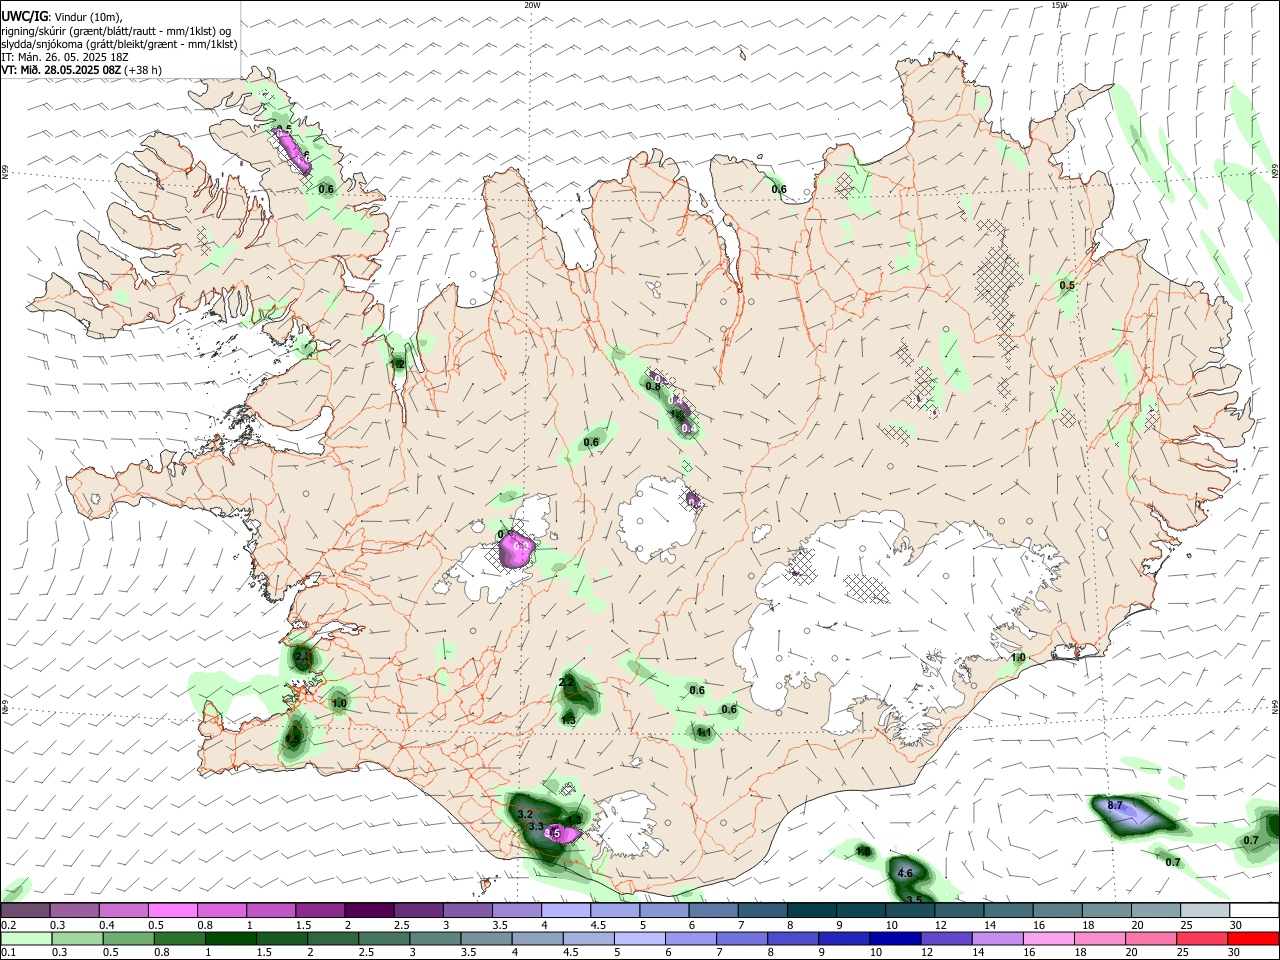This screenshot has width=1280, height=960.
Task: Click the "slydda/snjókoma (grátt/bleikt/grænt - mm/1klst)" line
Action: (119, 44)
